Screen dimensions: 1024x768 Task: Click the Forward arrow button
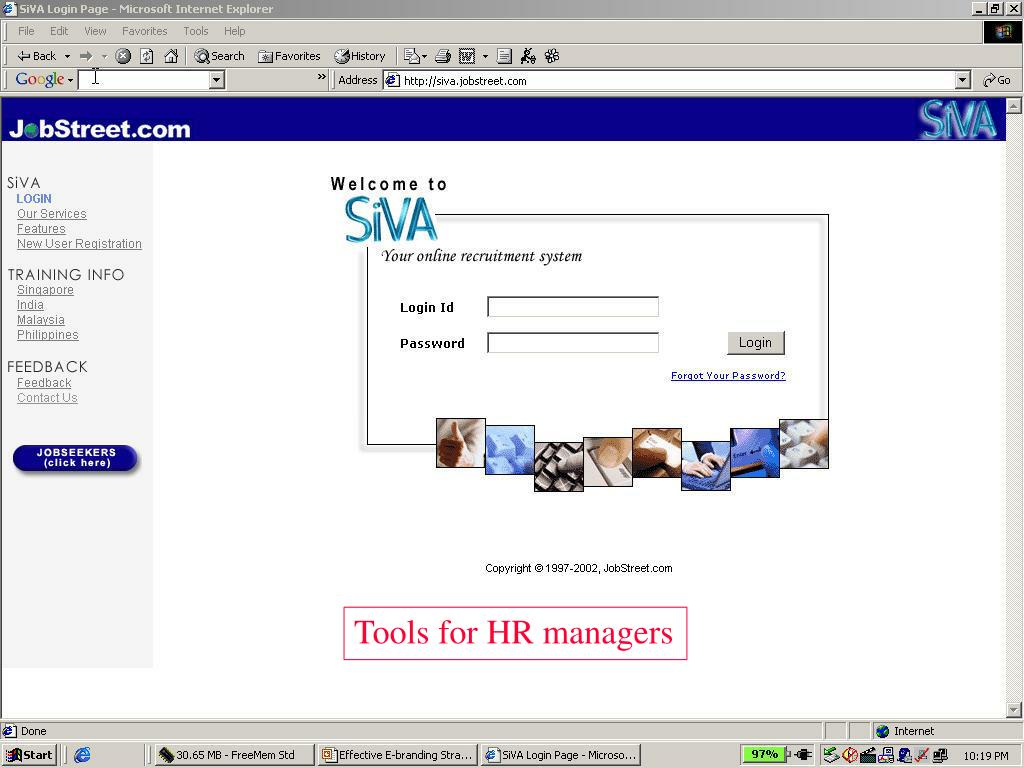tap(86, 56)
